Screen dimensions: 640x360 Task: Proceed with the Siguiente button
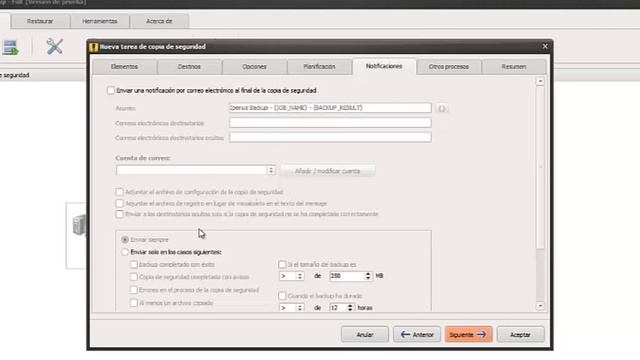(x=469, y=335)
